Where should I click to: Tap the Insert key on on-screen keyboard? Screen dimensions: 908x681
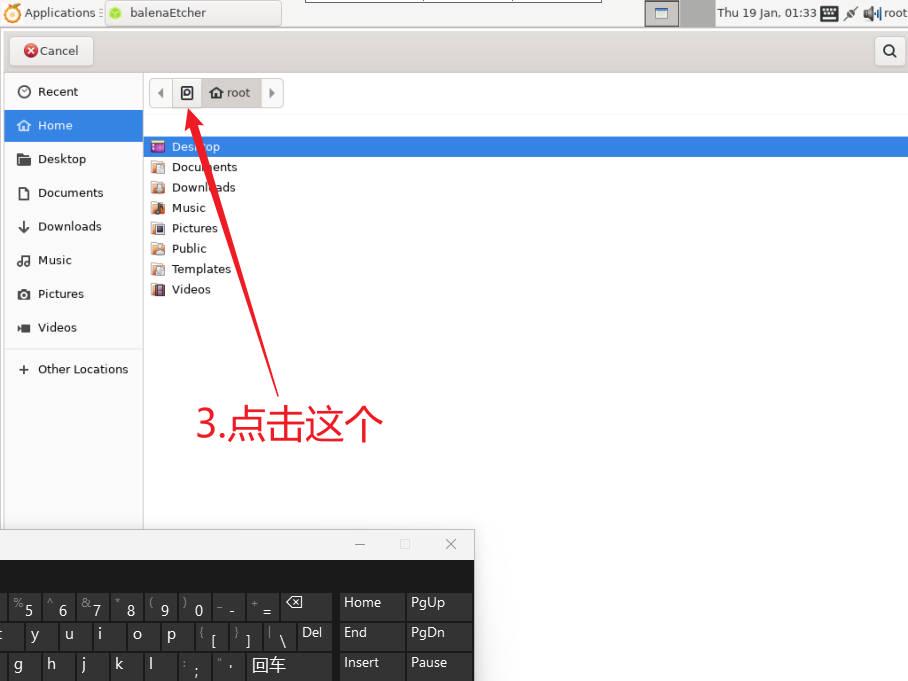[x=372, y=666]
